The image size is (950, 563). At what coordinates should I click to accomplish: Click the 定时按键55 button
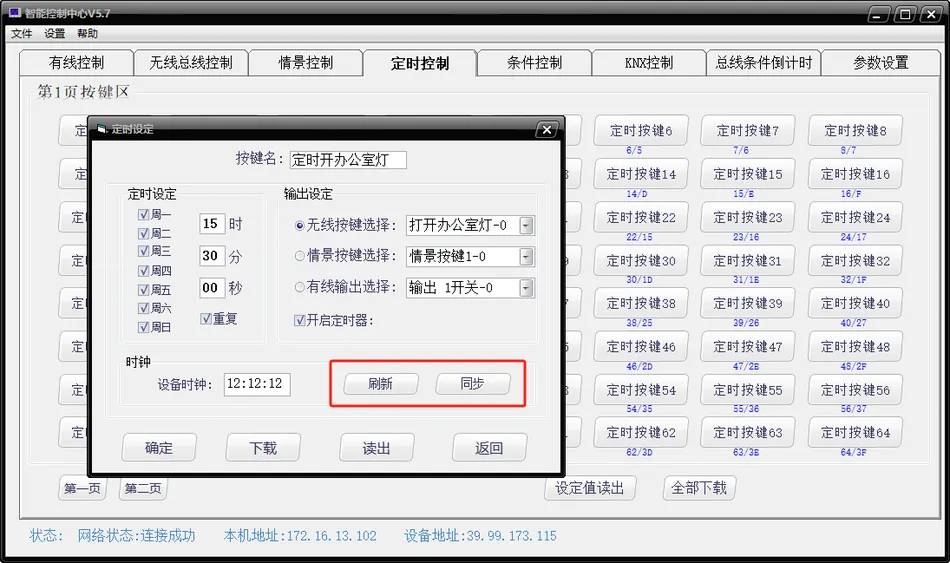[x=748, y=390]
